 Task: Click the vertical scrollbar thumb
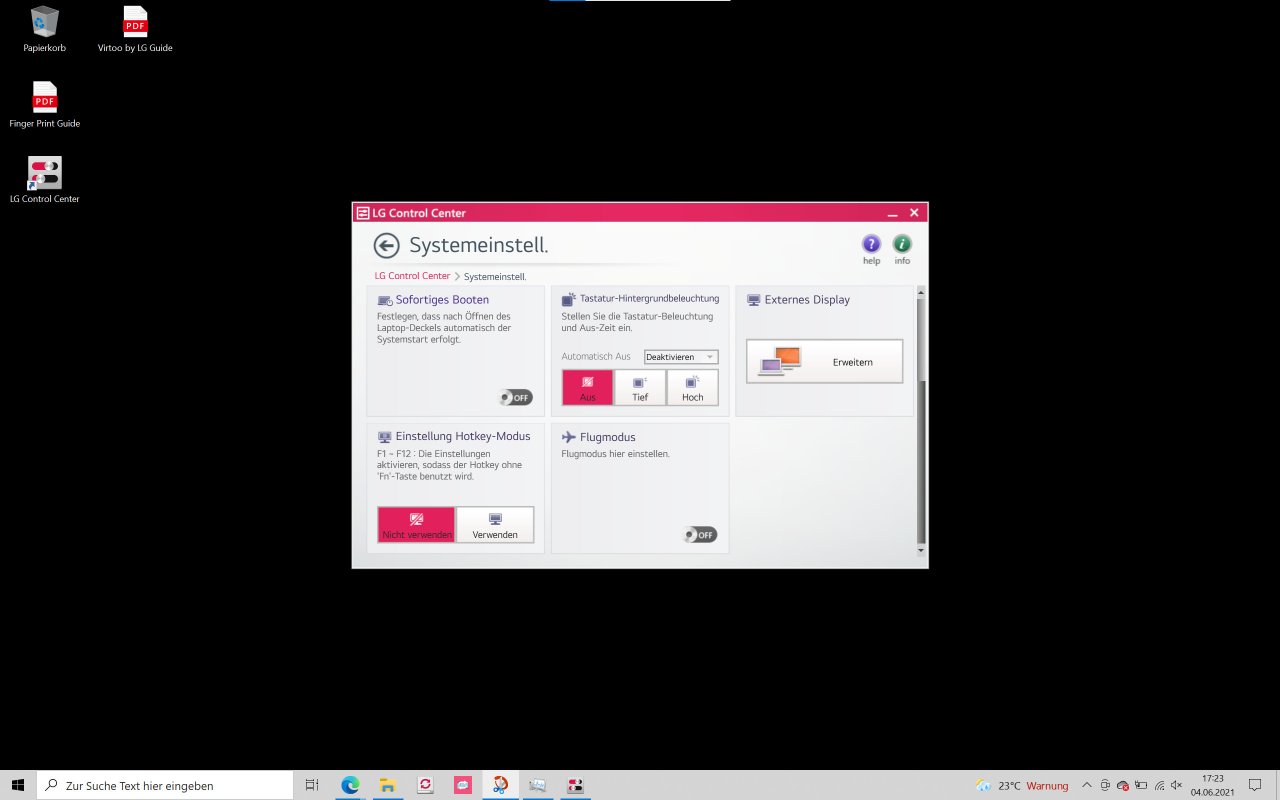coord(921,462)
